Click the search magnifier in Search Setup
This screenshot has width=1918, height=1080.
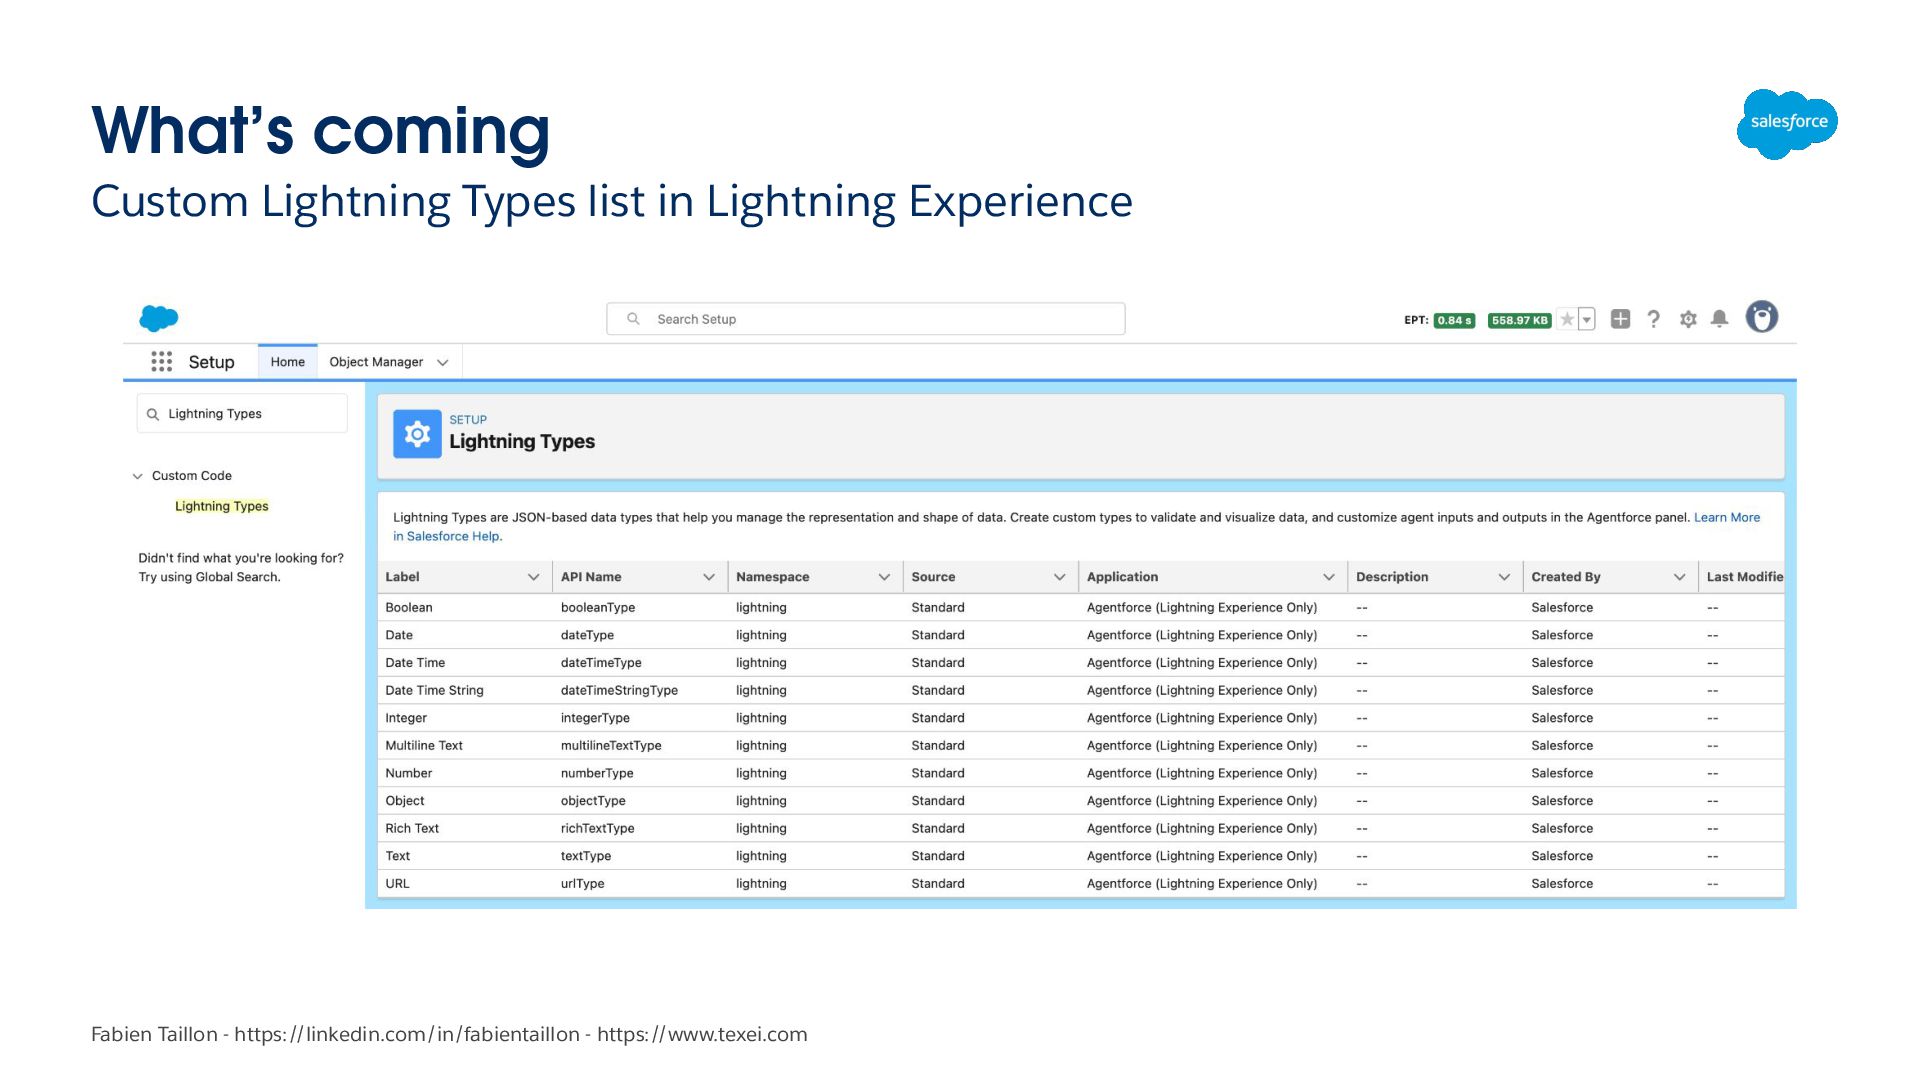633,319
